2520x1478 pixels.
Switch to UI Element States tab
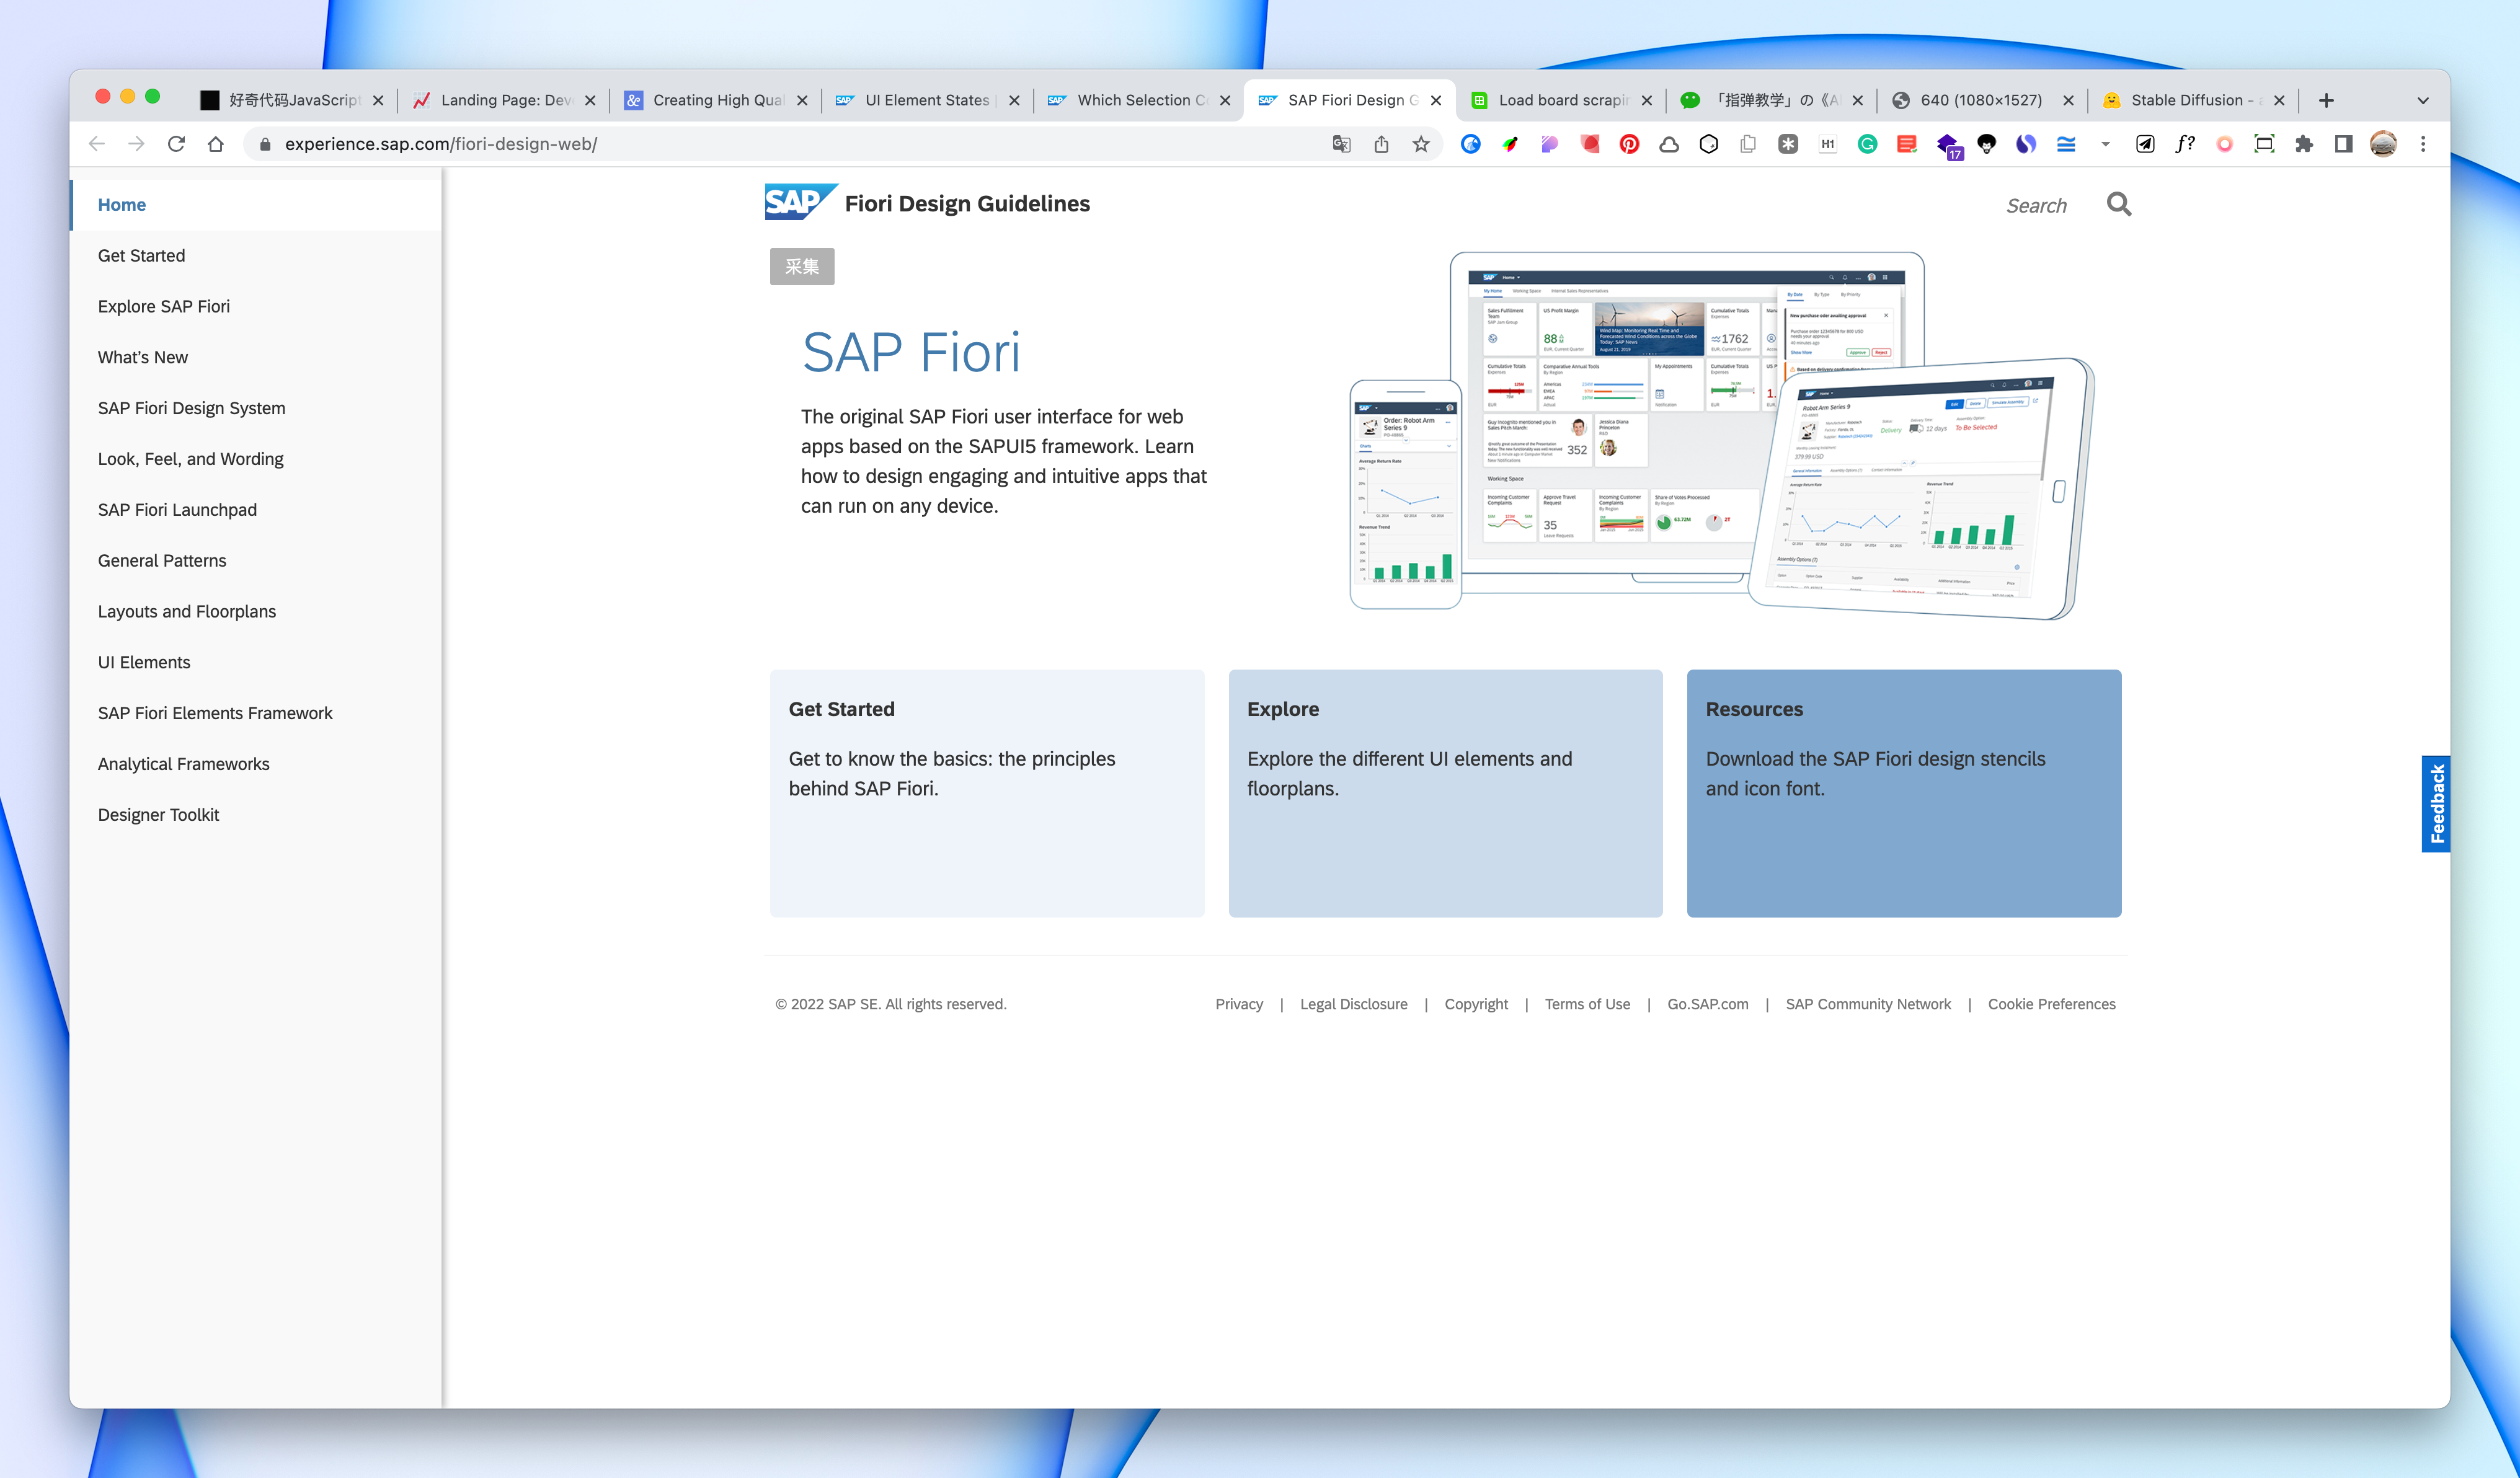pyautogui.click(x=929, y=100)
